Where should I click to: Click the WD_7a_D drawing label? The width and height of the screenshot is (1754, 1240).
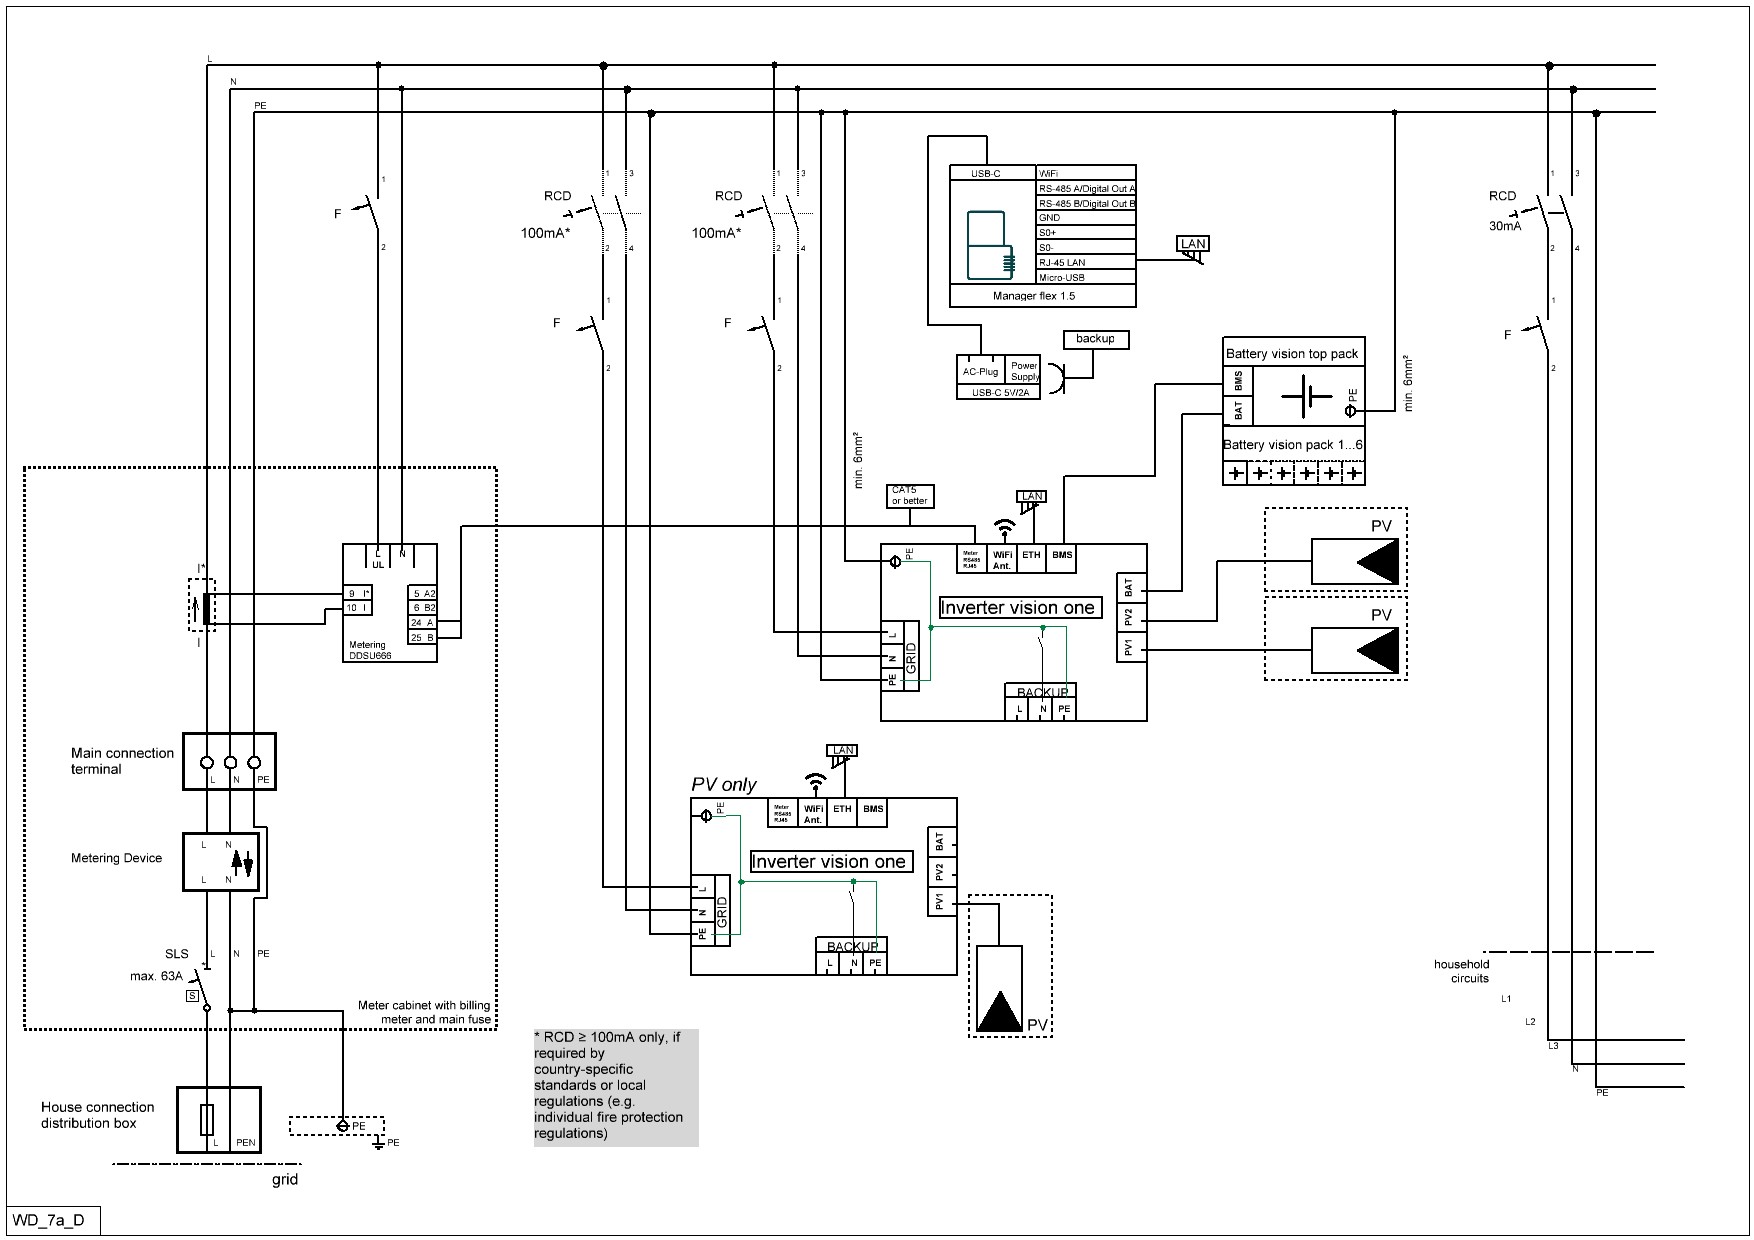[x=50, y=1221]
